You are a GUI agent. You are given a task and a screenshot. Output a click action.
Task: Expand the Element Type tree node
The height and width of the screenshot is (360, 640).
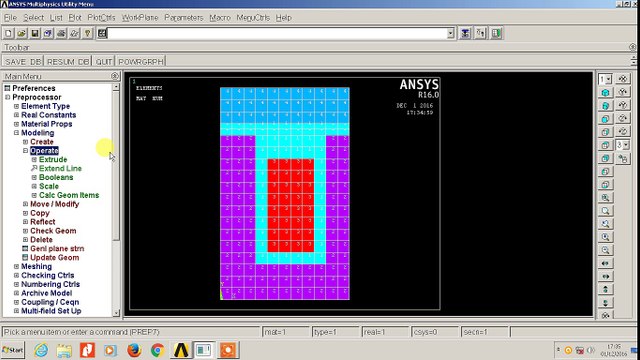16,106
